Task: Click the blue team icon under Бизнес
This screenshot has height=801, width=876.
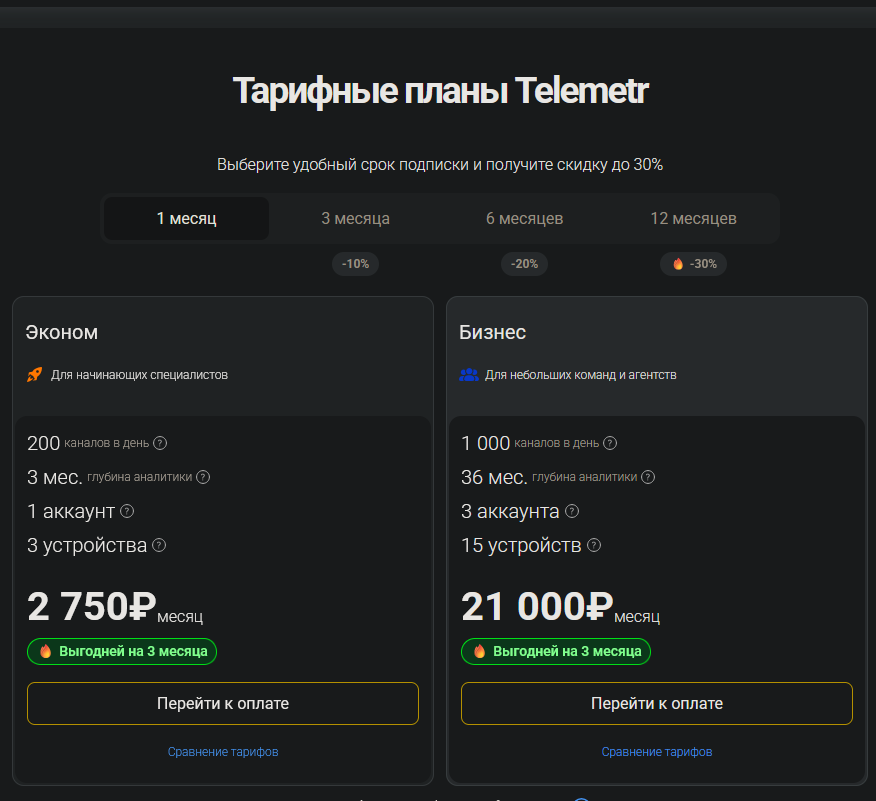Action: coord(469,375)
